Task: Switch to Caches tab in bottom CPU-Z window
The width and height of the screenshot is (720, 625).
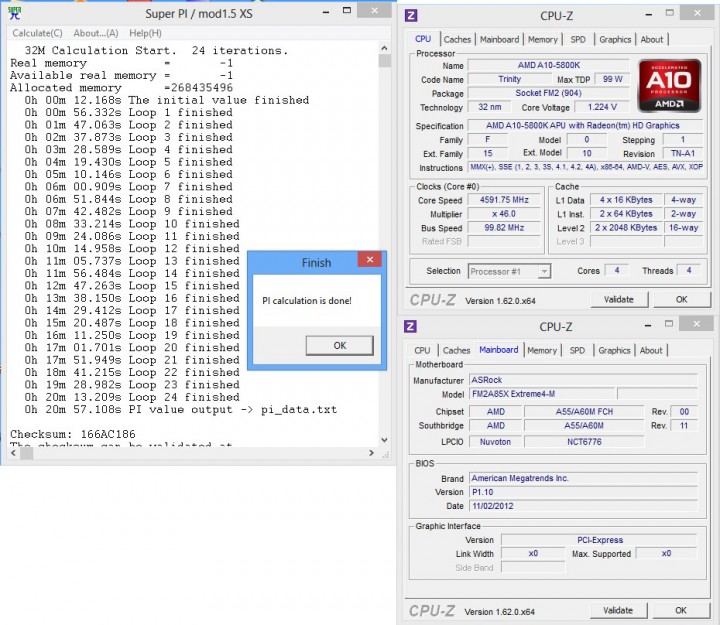Action: pyautogui.click(x=456, y=350)
